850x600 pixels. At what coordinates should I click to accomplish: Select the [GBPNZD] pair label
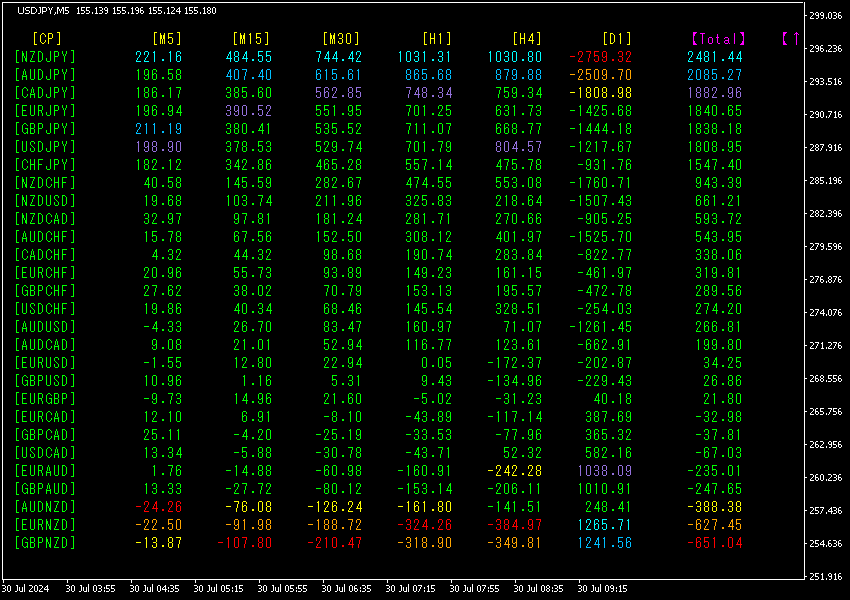coord(45,543)
